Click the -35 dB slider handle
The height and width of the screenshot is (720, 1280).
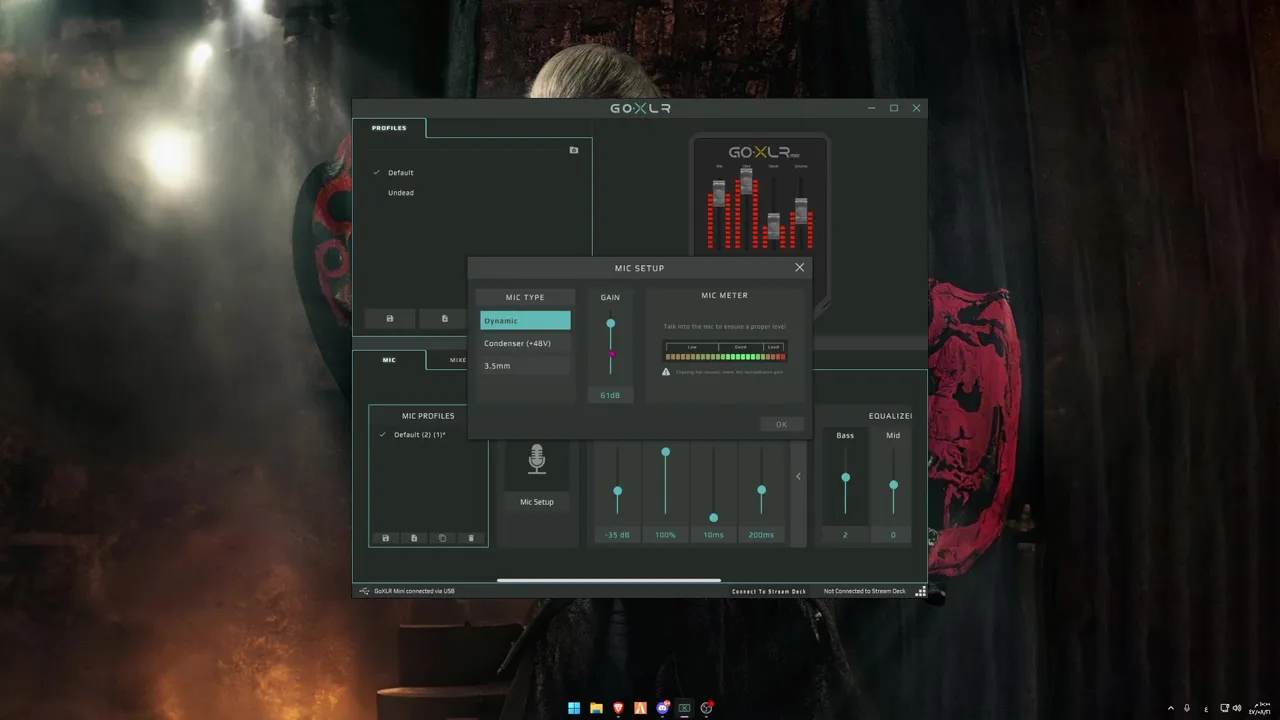(x=617, y=491)
